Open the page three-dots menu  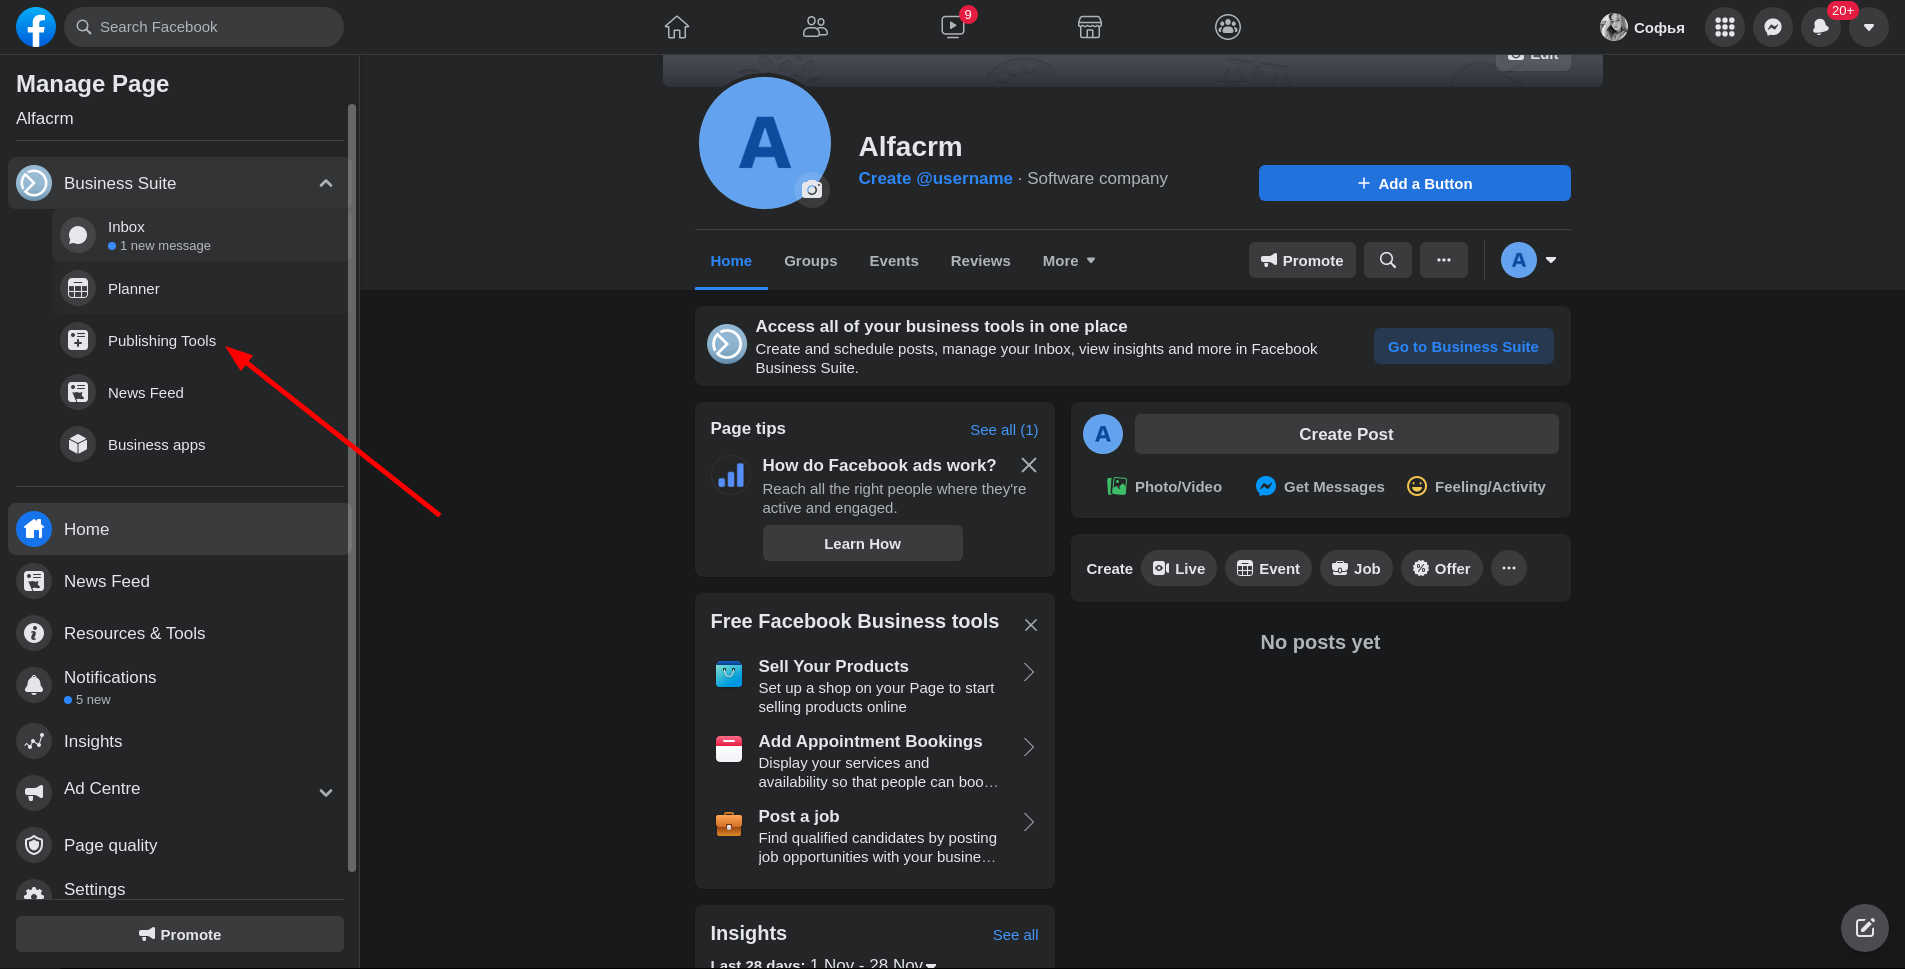(x=1444, y=260)
